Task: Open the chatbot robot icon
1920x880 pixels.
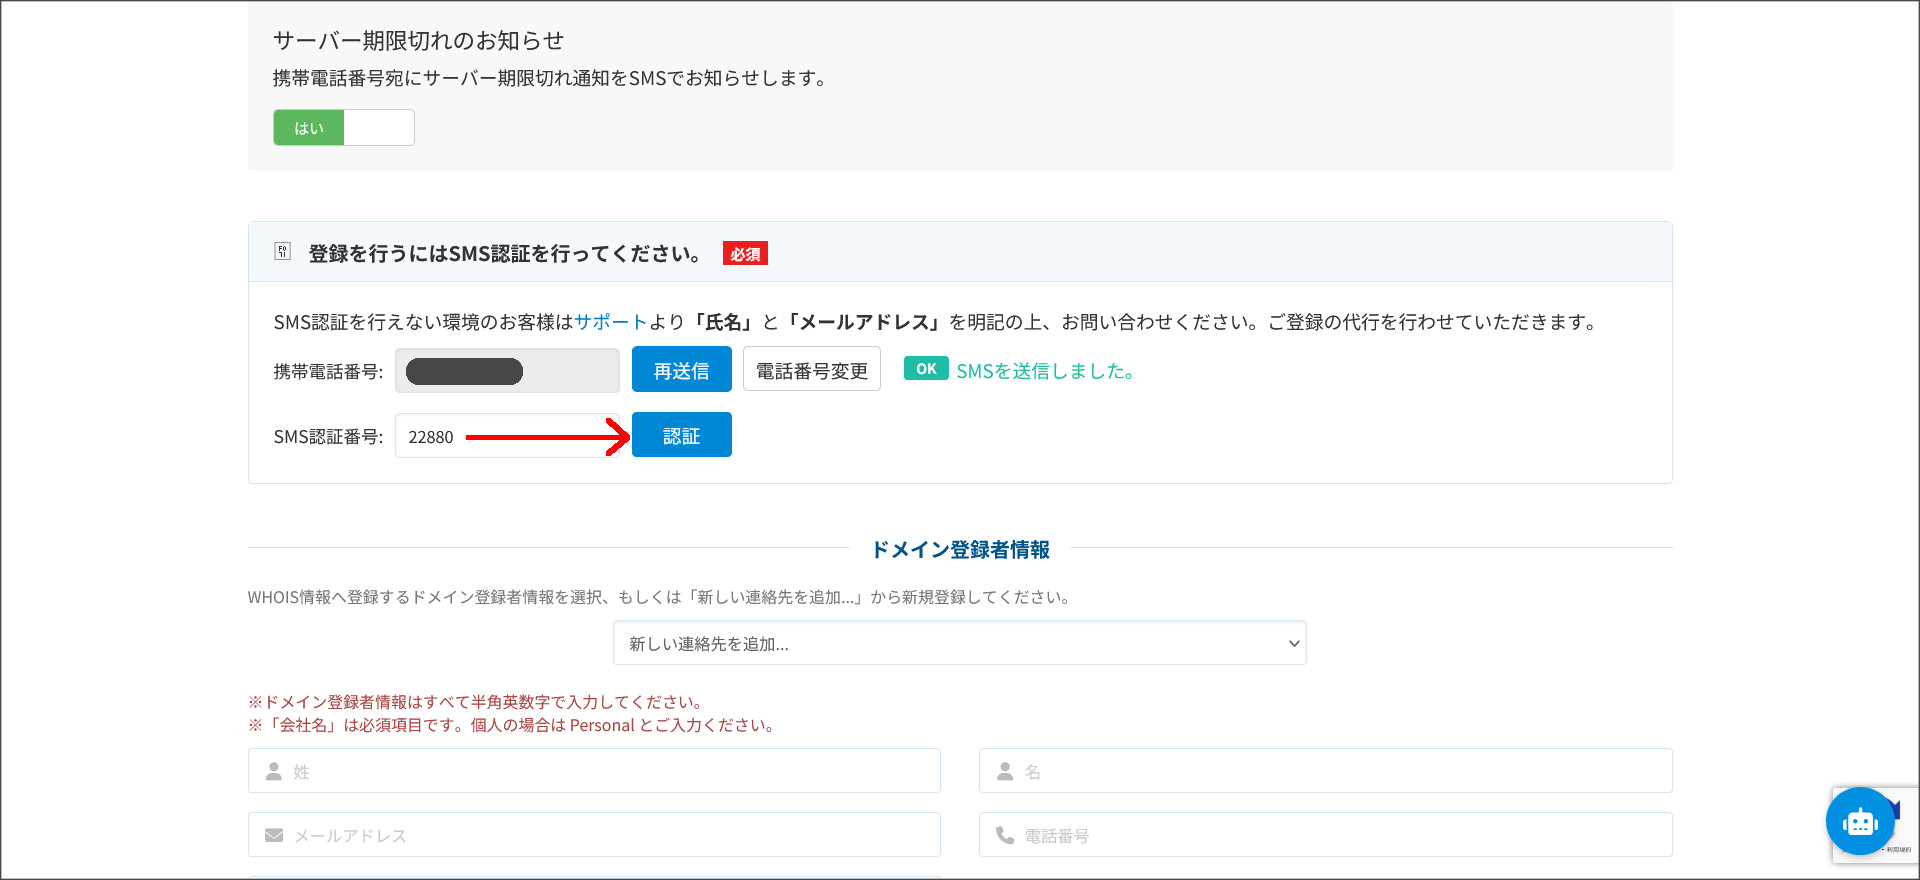Action: (1859, 822)
